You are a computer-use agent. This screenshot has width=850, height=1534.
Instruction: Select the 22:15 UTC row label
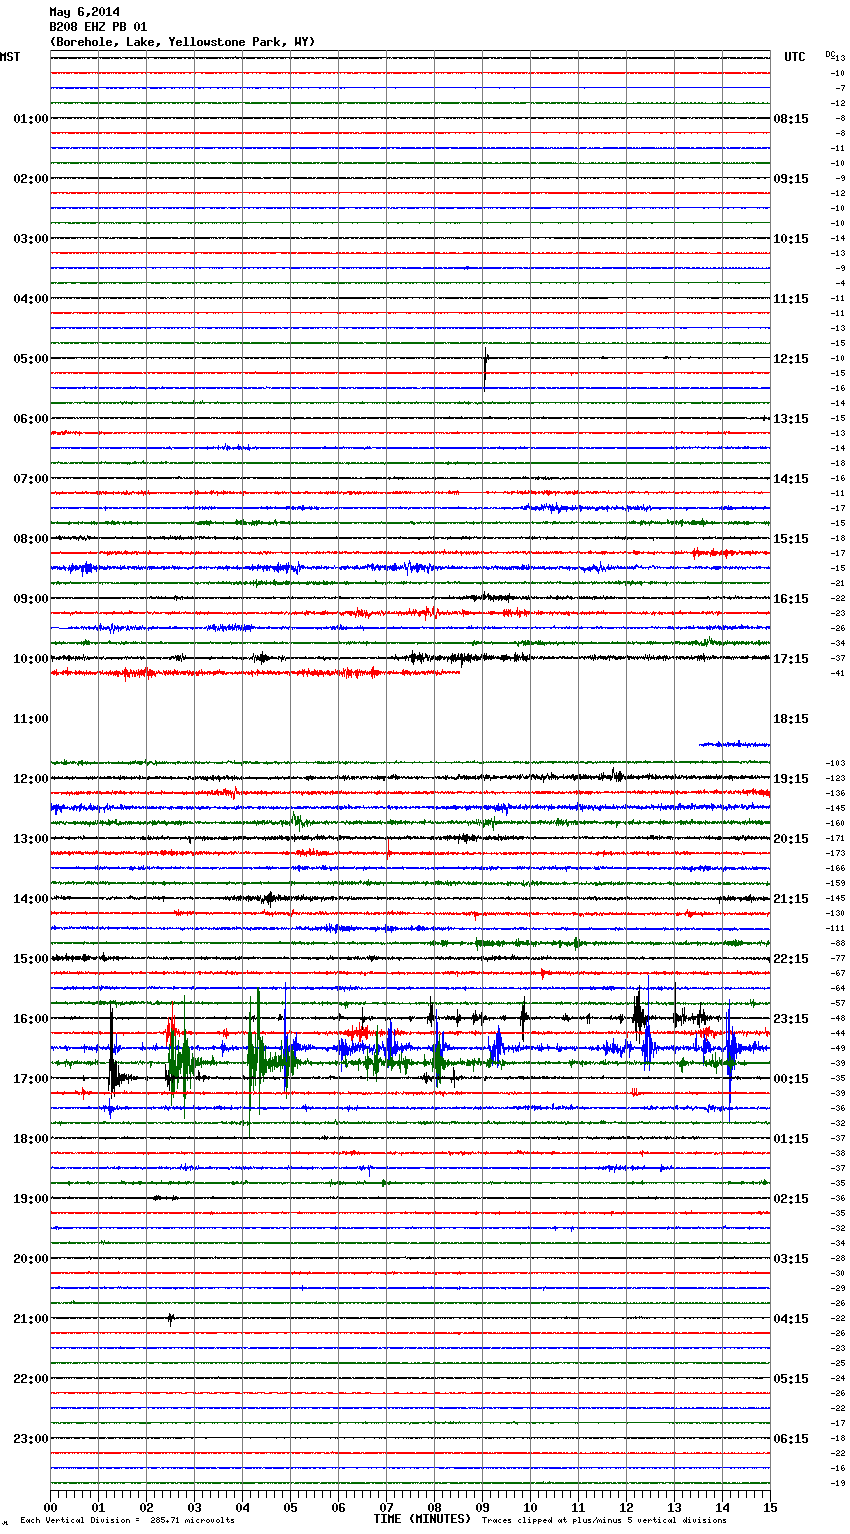[x=791, y=959]
